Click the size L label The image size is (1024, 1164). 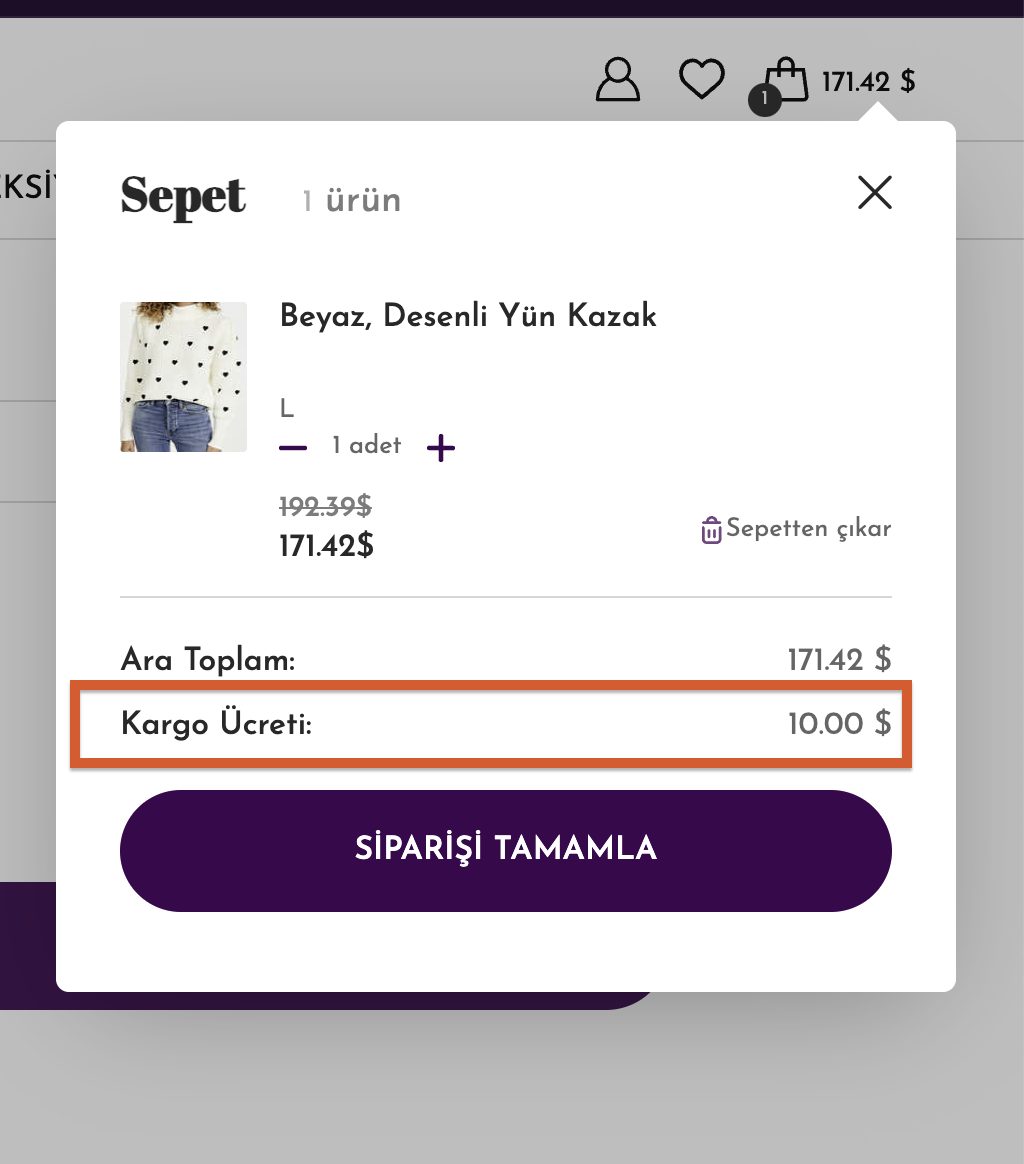point(287,408)
